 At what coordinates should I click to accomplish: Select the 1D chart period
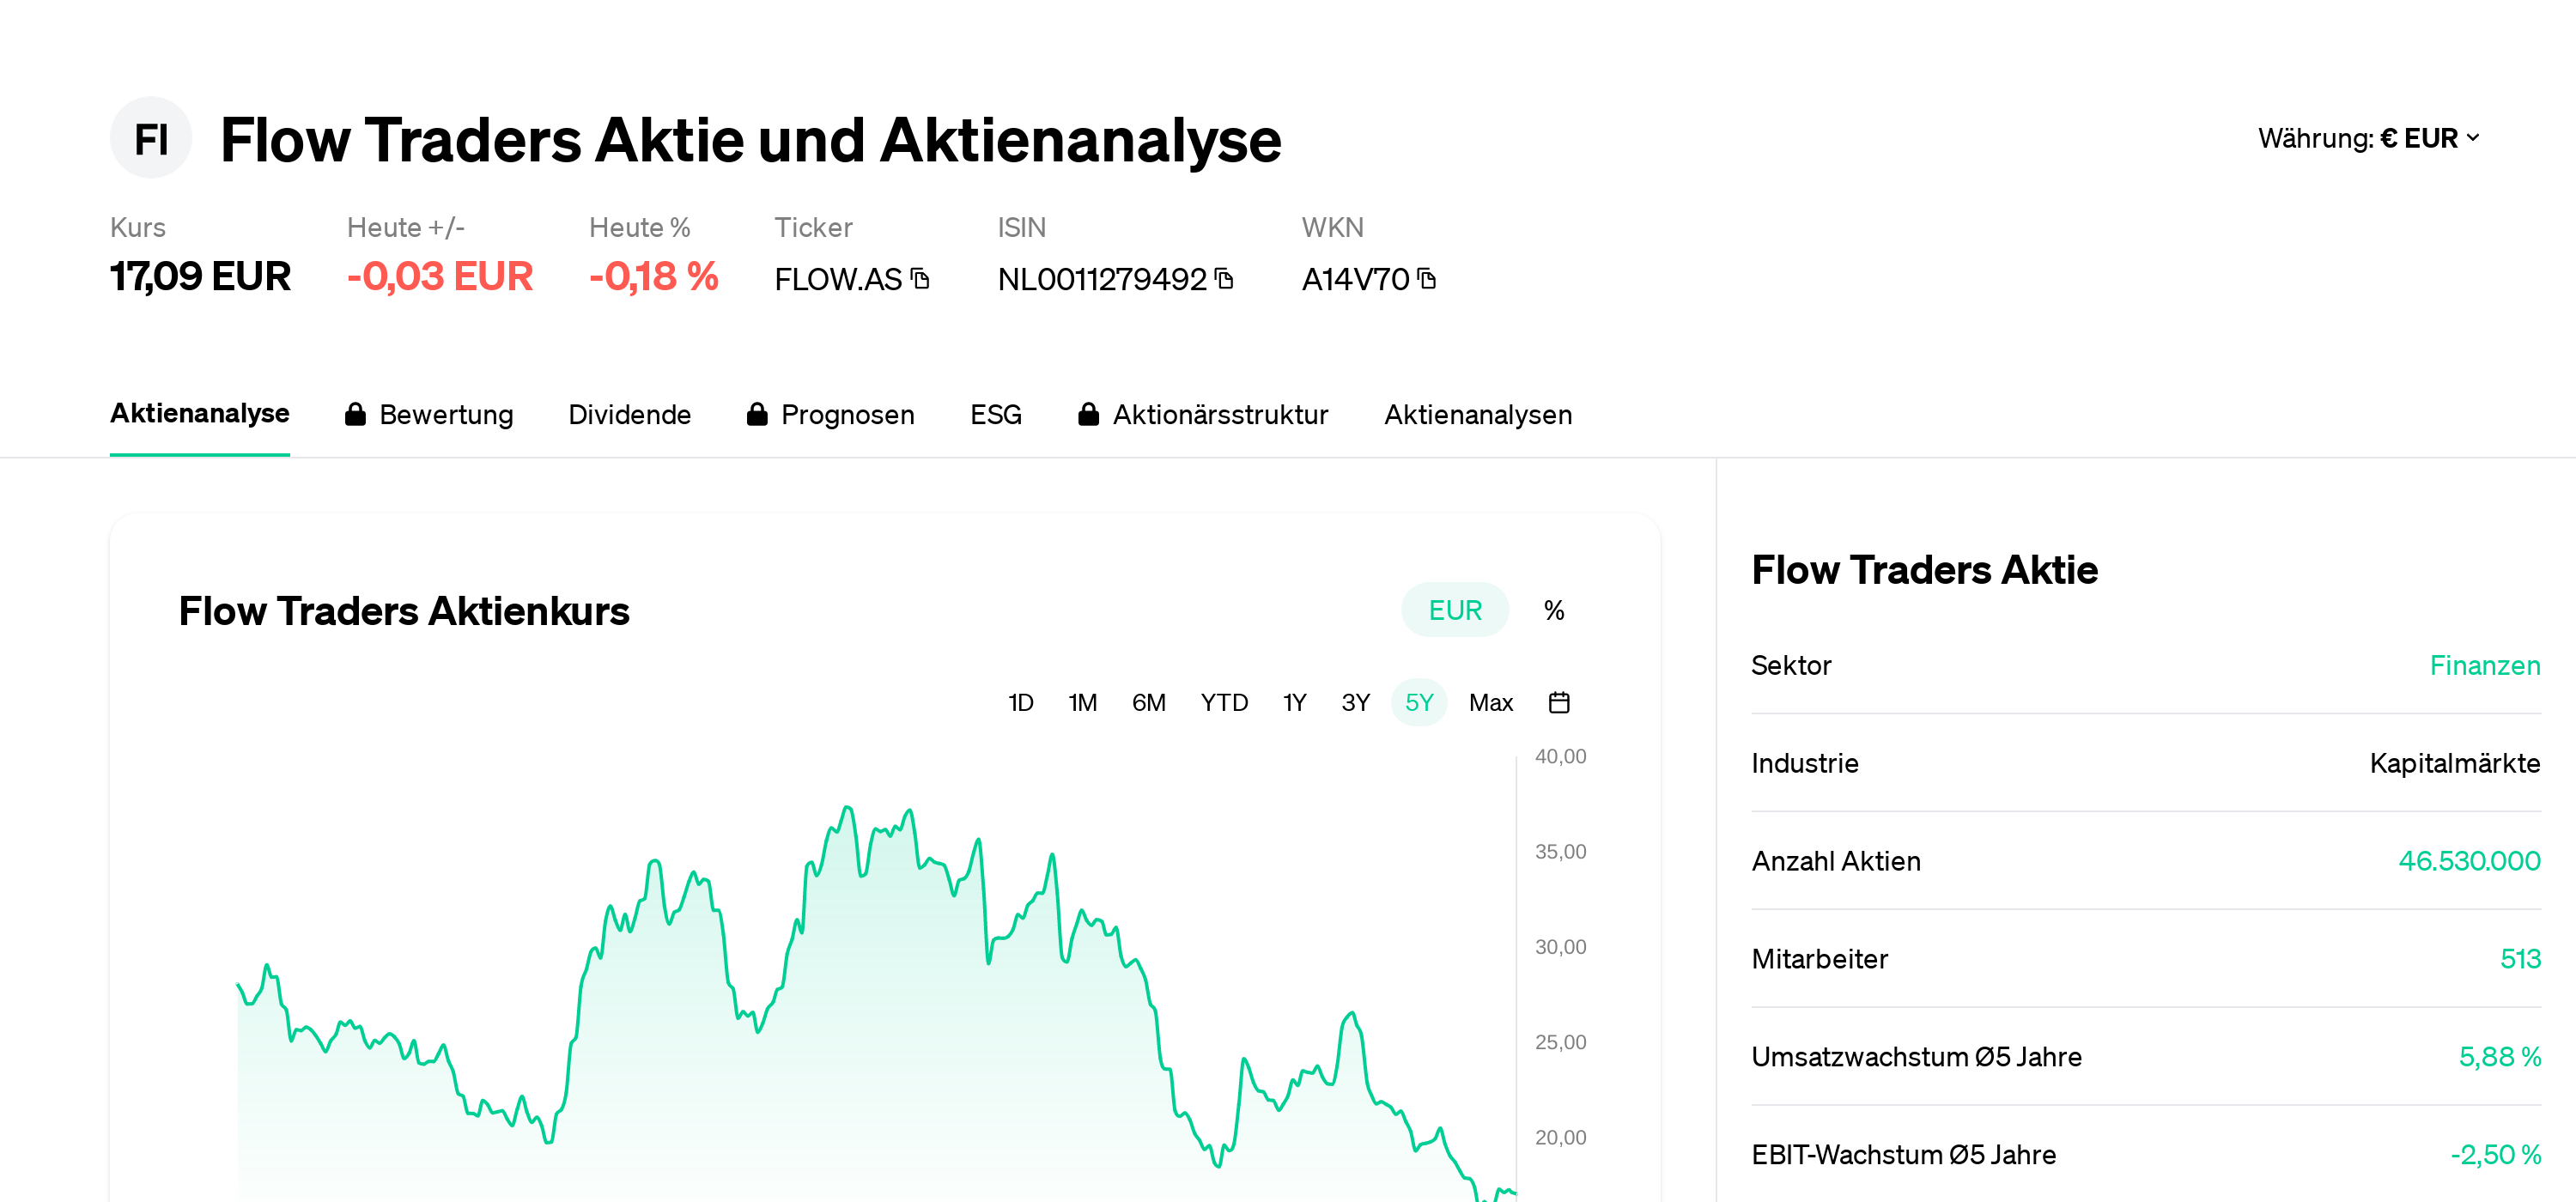1021,702
